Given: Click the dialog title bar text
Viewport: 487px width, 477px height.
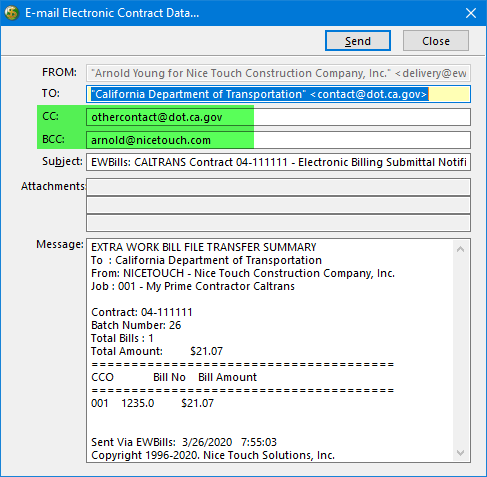Looking at the screenshot, I should 112,13.
